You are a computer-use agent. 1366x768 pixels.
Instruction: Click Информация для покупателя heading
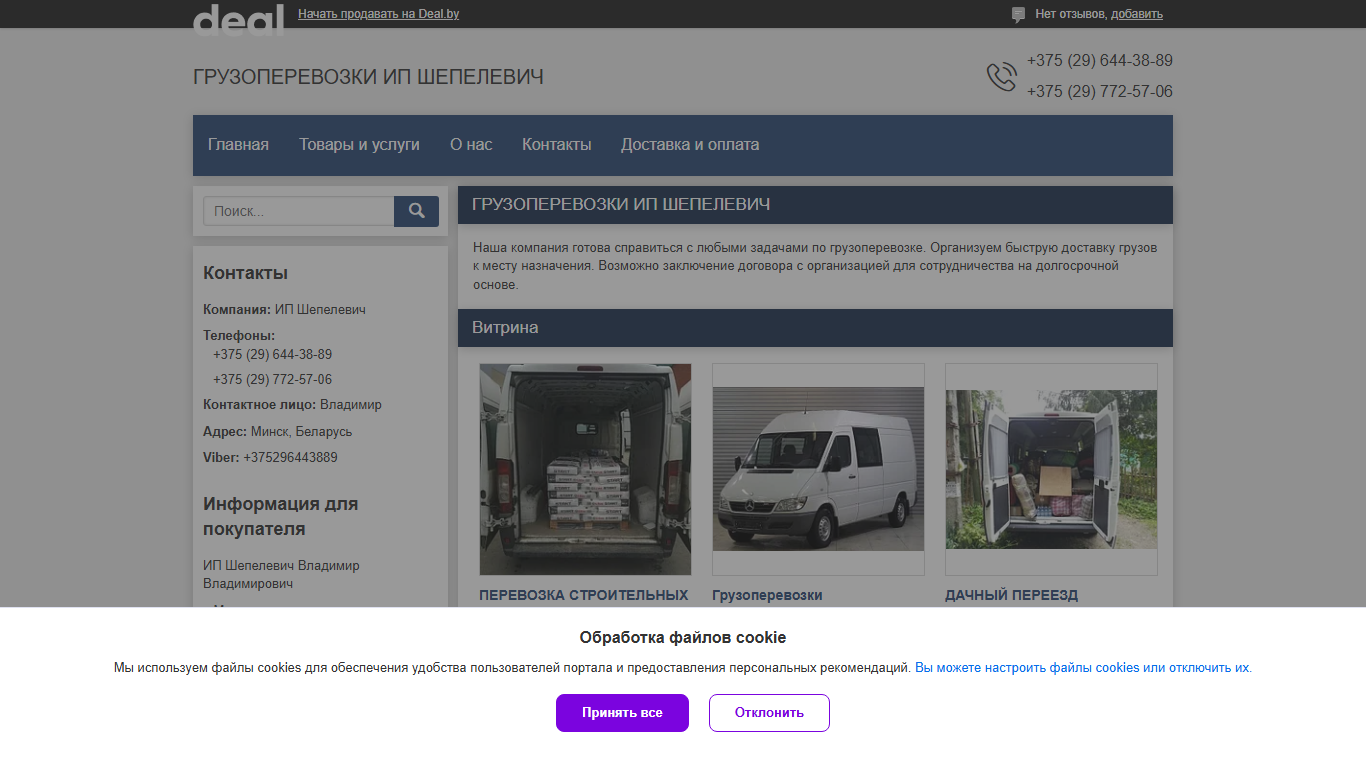click(x=280, y=516)
